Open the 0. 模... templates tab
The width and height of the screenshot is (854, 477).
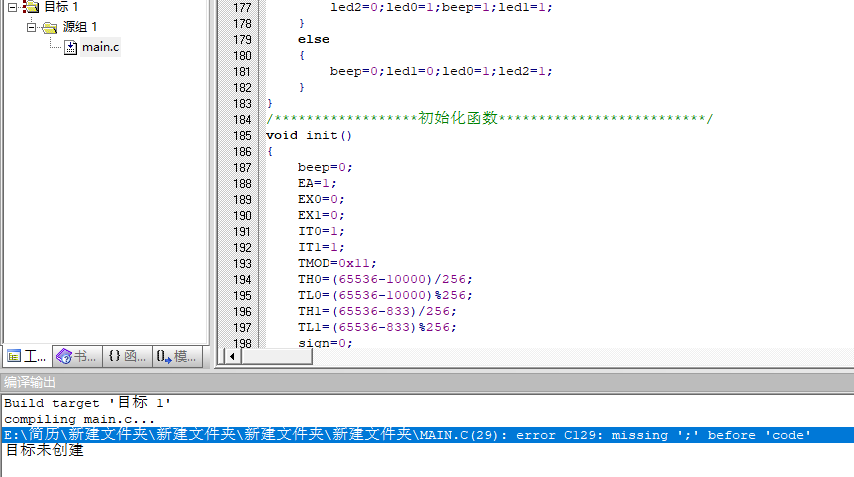tap(177, 356)
